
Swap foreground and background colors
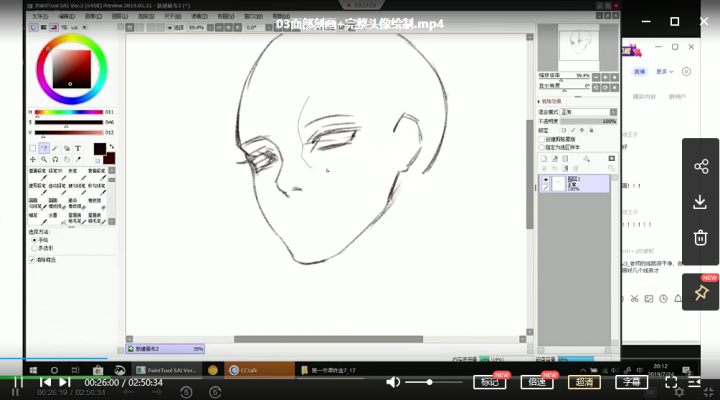coord(112,146)
